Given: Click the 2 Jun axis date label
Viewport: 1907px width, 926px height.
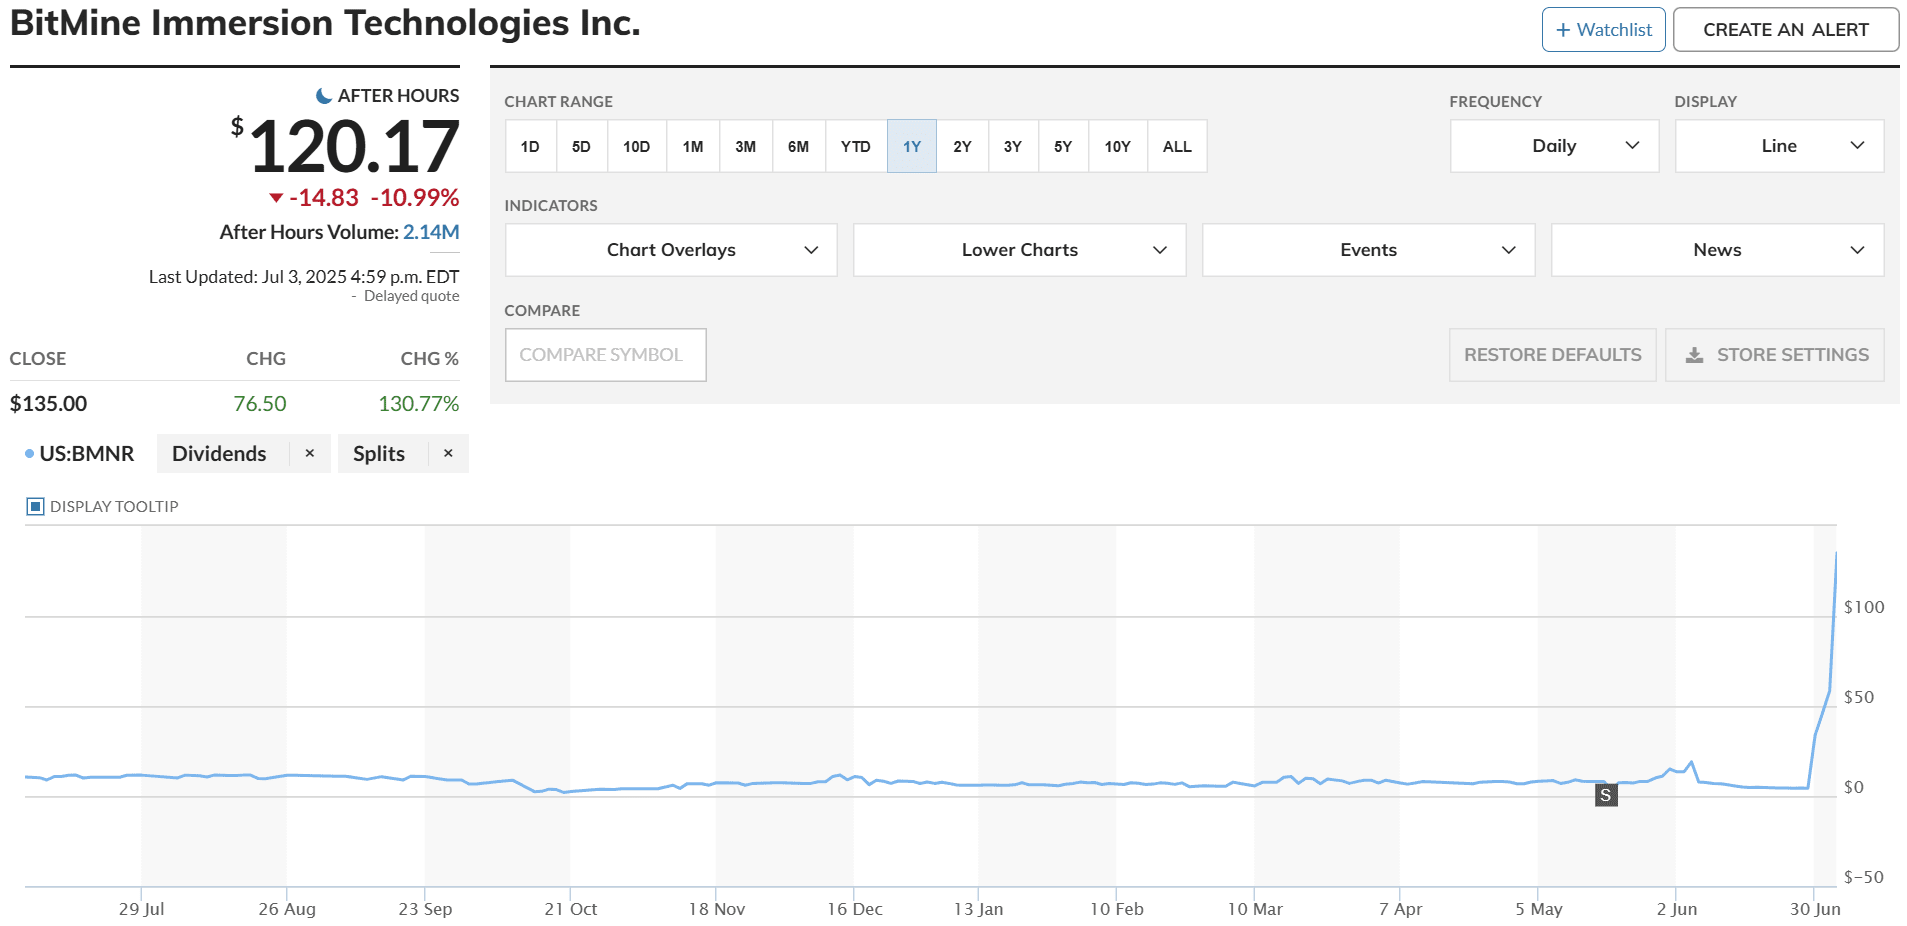Looking at the screenshot, I should [x=1677, y=909].
